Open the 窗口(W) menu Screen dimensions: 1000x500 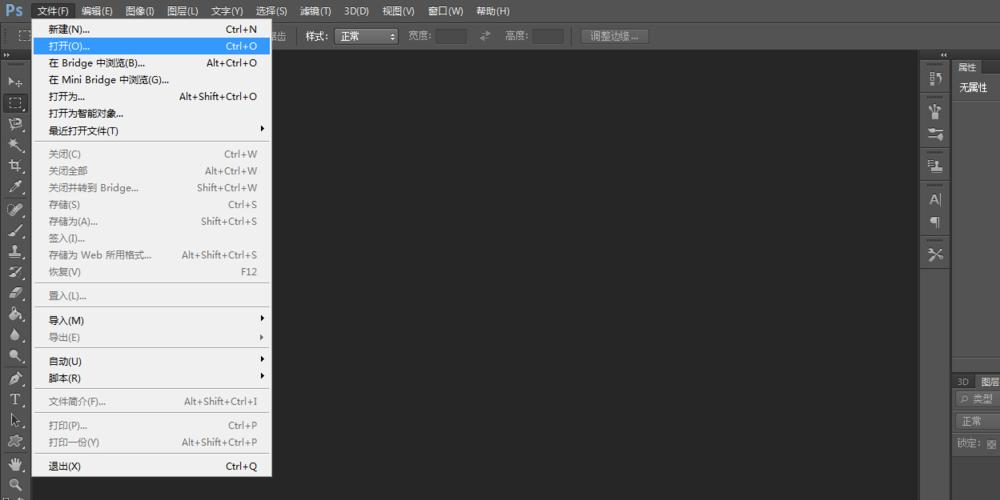445,11
